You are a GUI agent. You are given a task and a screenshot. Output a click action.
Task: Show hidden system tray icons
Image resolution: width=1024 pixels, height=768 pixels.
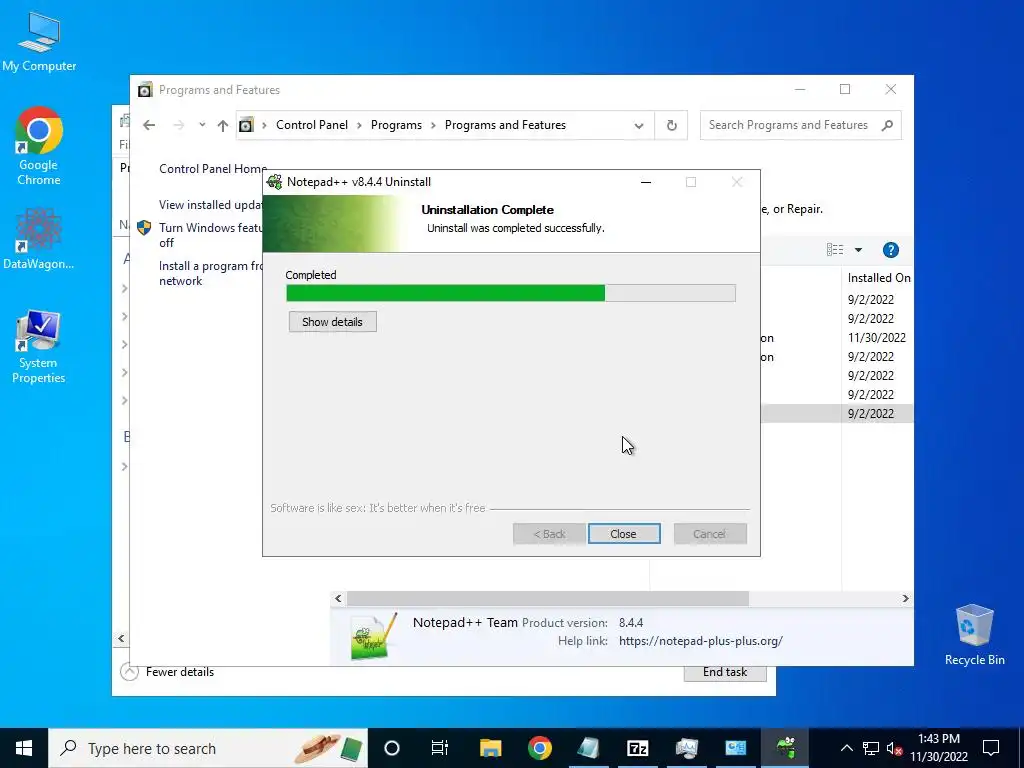click(x=846, y=748)
